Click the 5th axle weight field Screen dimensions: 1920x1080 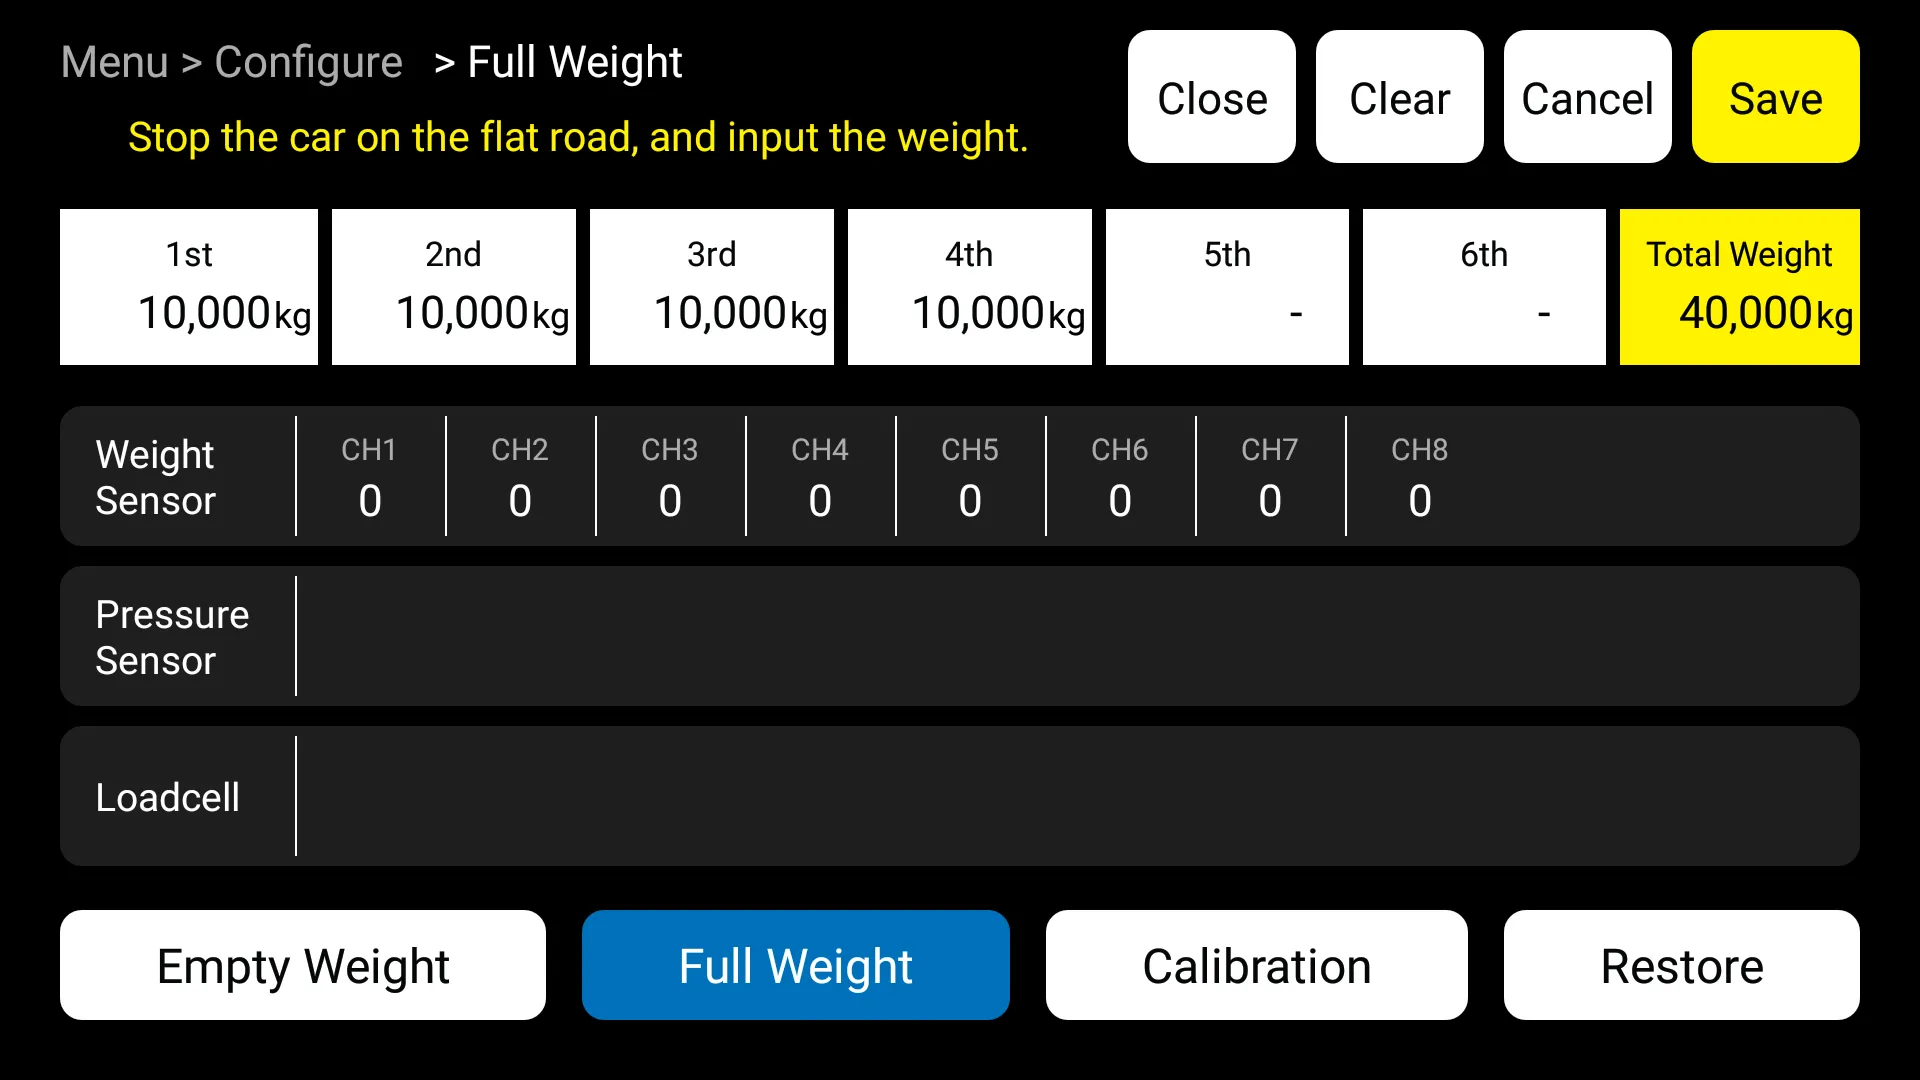(1226, 286)
